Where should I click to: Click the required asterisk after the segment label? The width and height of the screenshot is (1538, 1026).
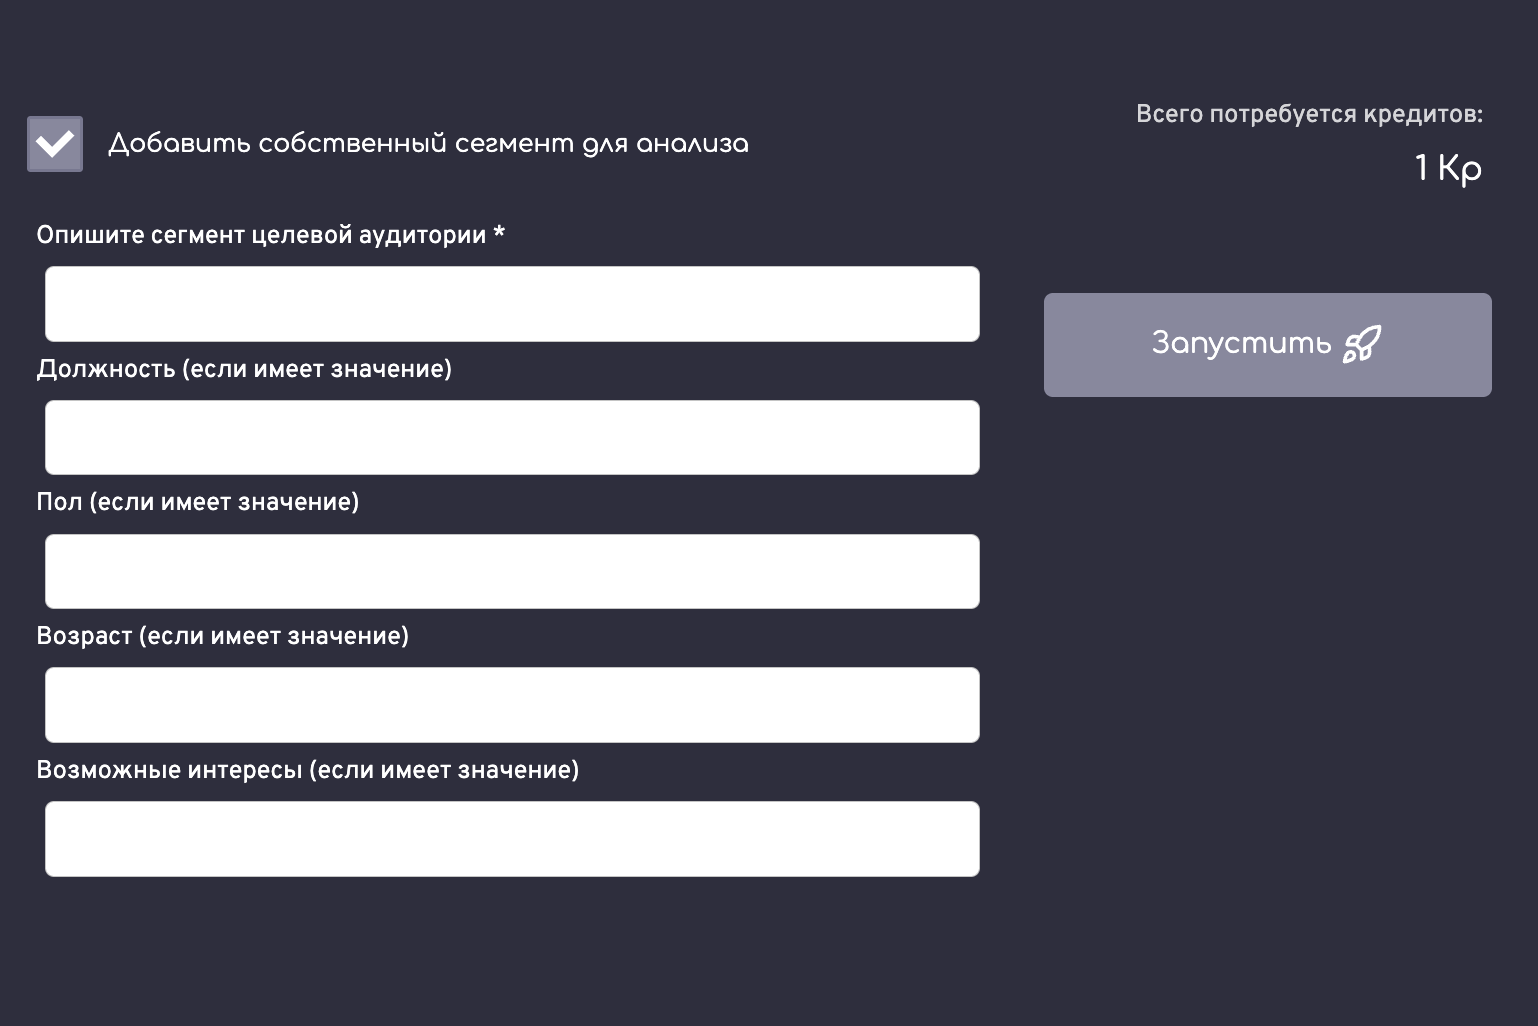tap(499, 234)
